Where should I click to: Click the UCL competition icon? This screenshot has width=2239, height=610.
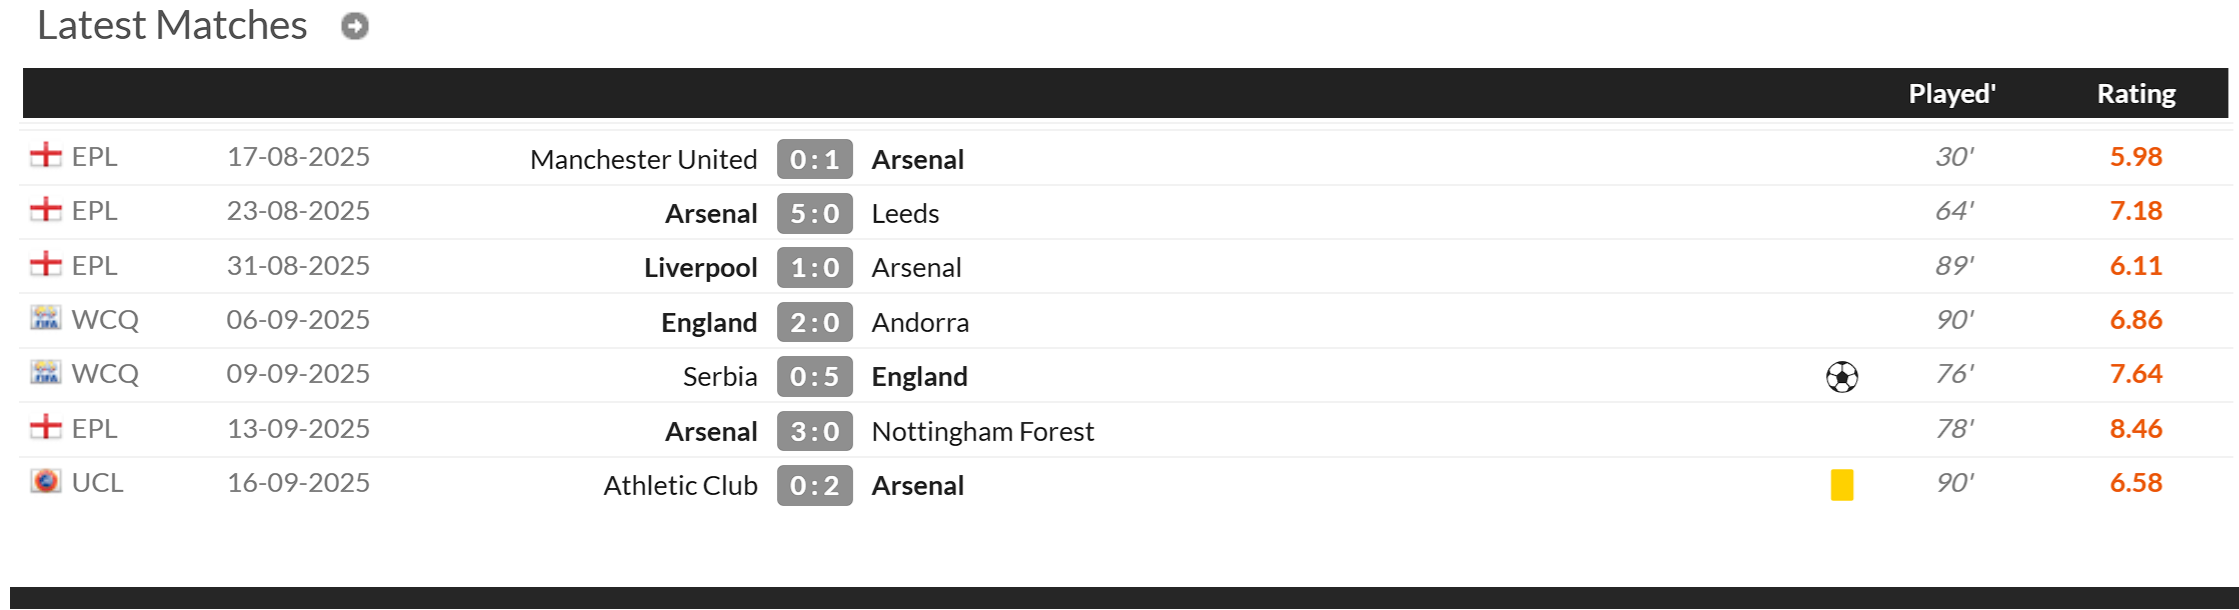[46, 482]
